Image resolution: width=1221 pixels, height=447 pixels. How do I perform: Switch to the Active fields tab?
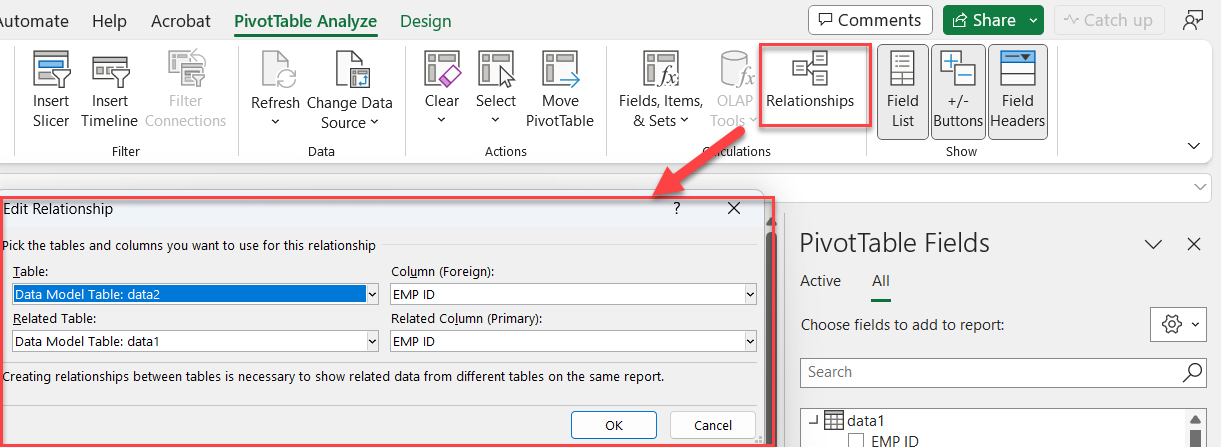click(820, 281)
